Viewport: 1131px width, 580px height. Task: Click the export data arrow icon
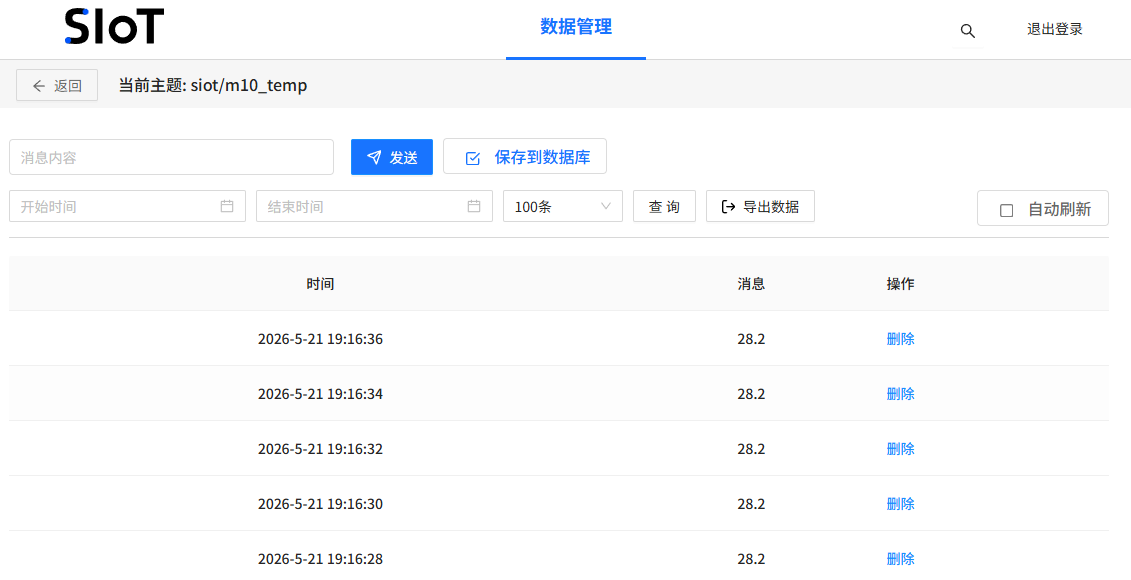click(x=729, y=207)
